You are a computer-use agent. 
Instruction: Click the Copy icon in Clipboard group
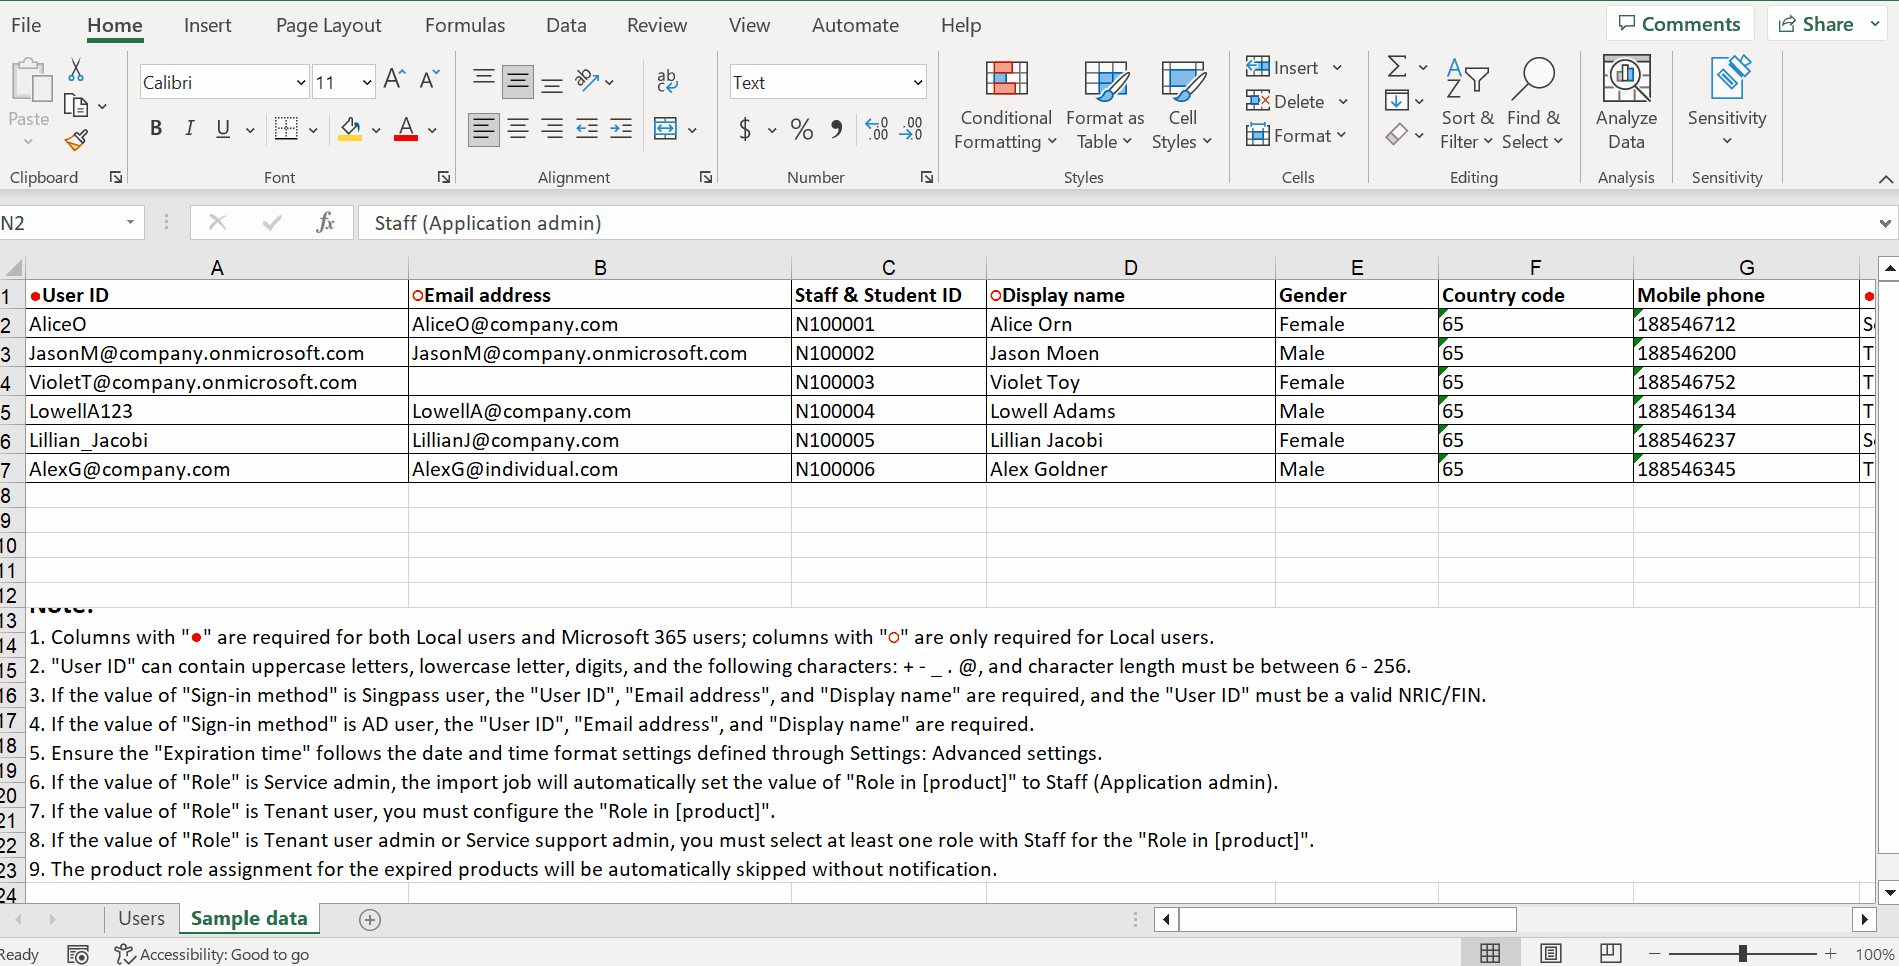(76, 105)
